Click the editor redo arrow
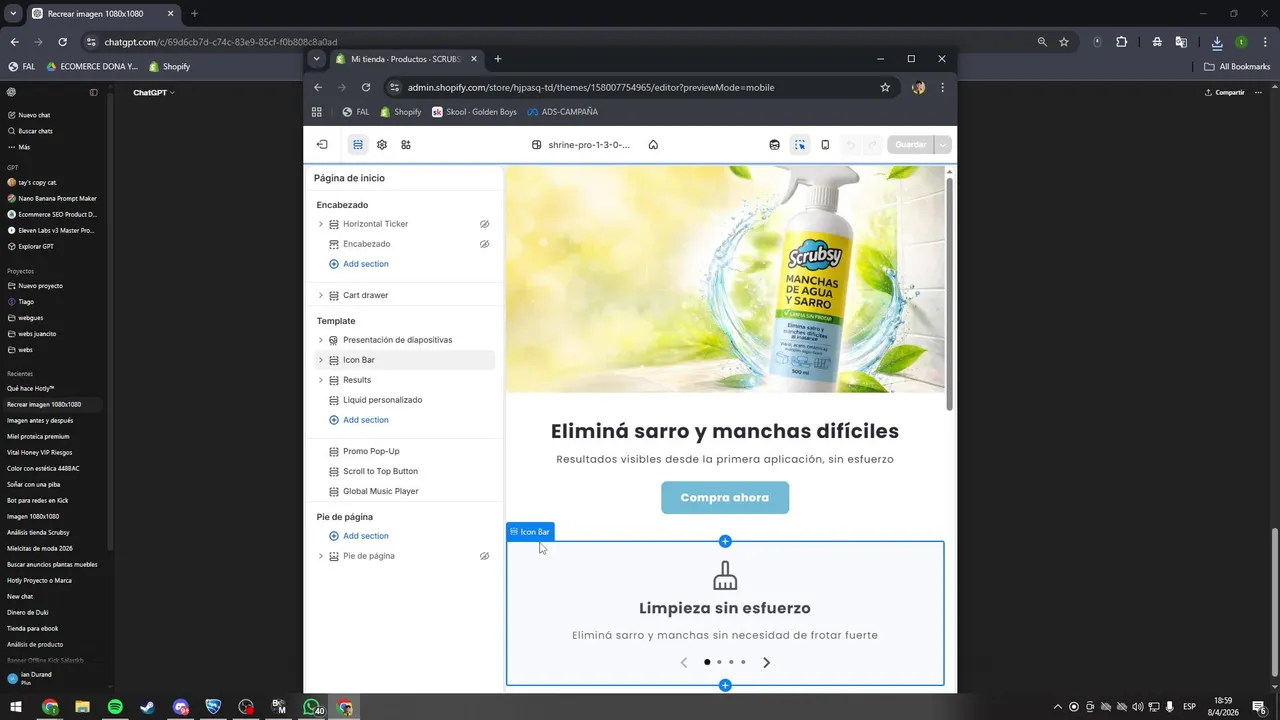Screen dimensions: 1280x720 tap(872, 145)
